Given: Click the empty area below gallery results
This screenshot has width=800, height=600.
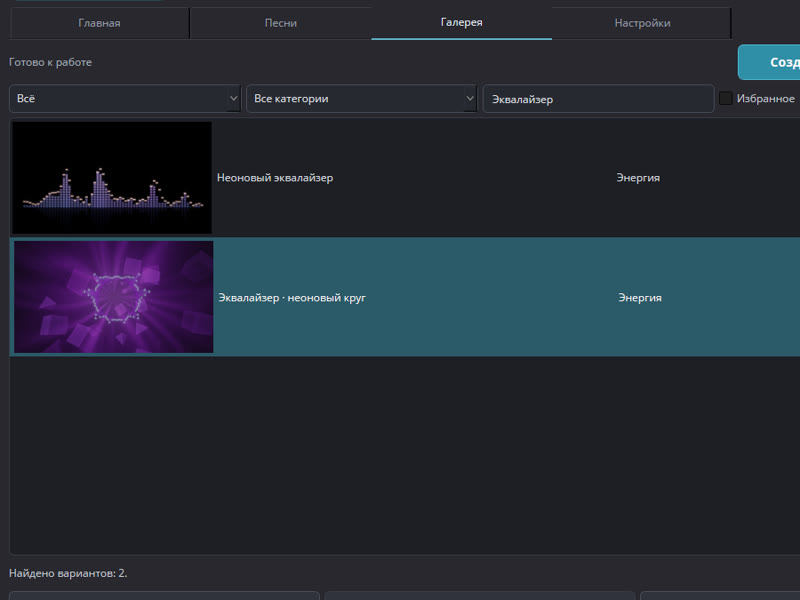Looking at the screenshot, I should (405, 454).
